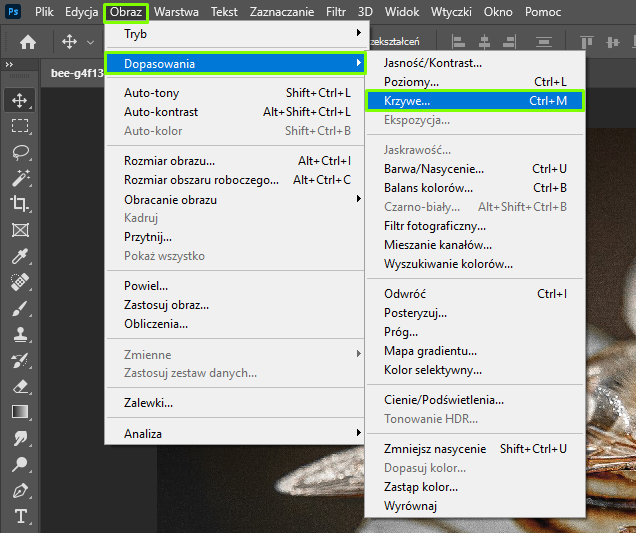Image resolution: width=636 pixels, height=533 pixels.
Task: Select the Dodge tool
Action: coord(19,464)
